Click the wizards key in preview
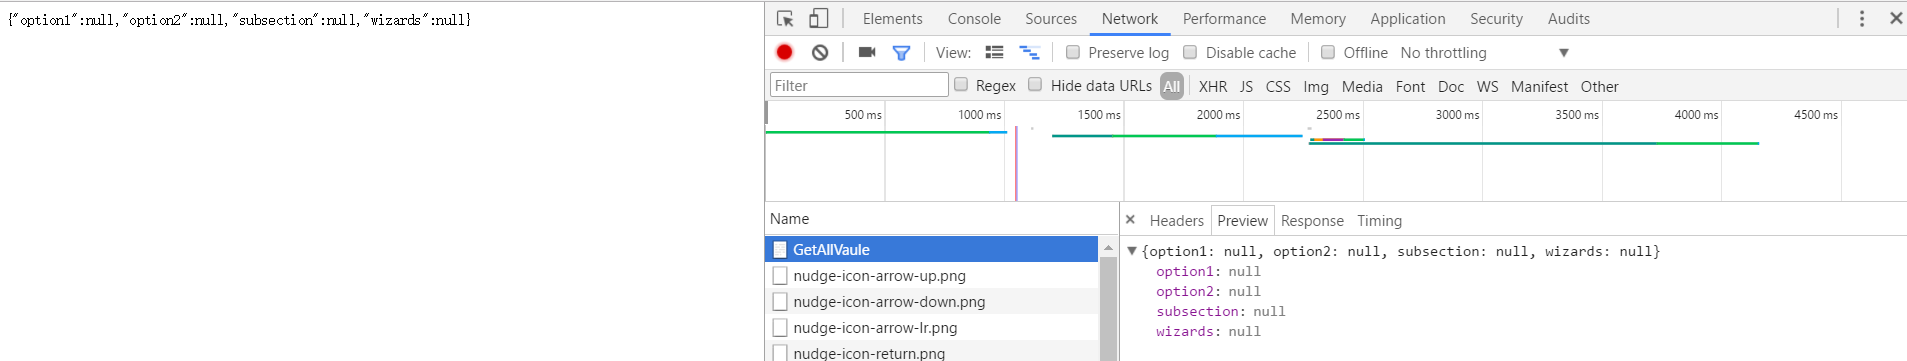 click(1184, 331)
